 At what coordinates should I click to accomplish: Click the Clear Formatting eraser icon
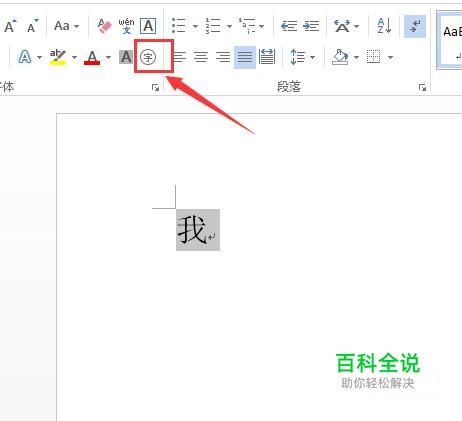[x=104, y=26]
